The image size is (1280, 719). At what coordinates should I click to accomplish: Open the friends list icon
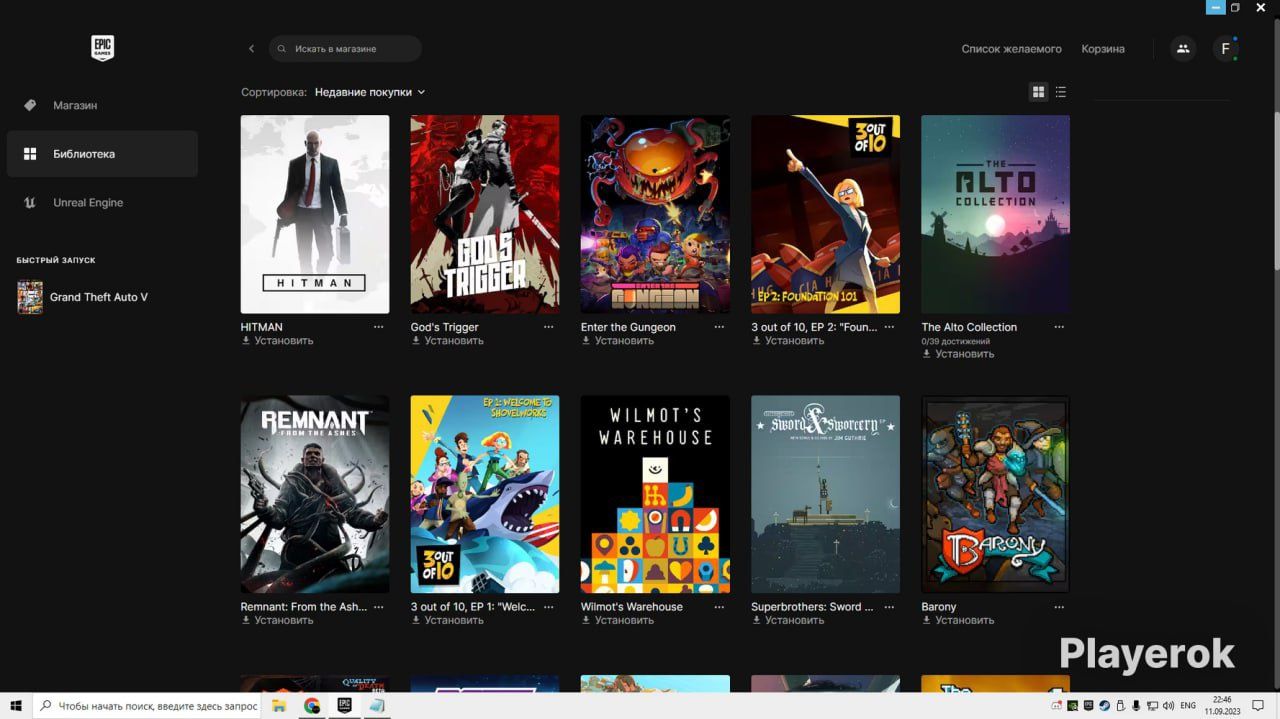tap(1183, 48)
